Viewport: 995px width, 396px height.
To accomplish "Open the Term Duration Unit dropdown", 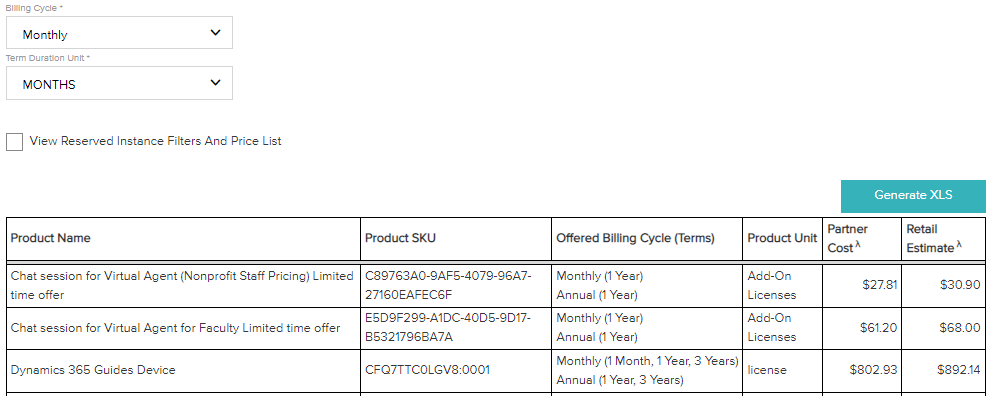I will (x=119, y=83).
